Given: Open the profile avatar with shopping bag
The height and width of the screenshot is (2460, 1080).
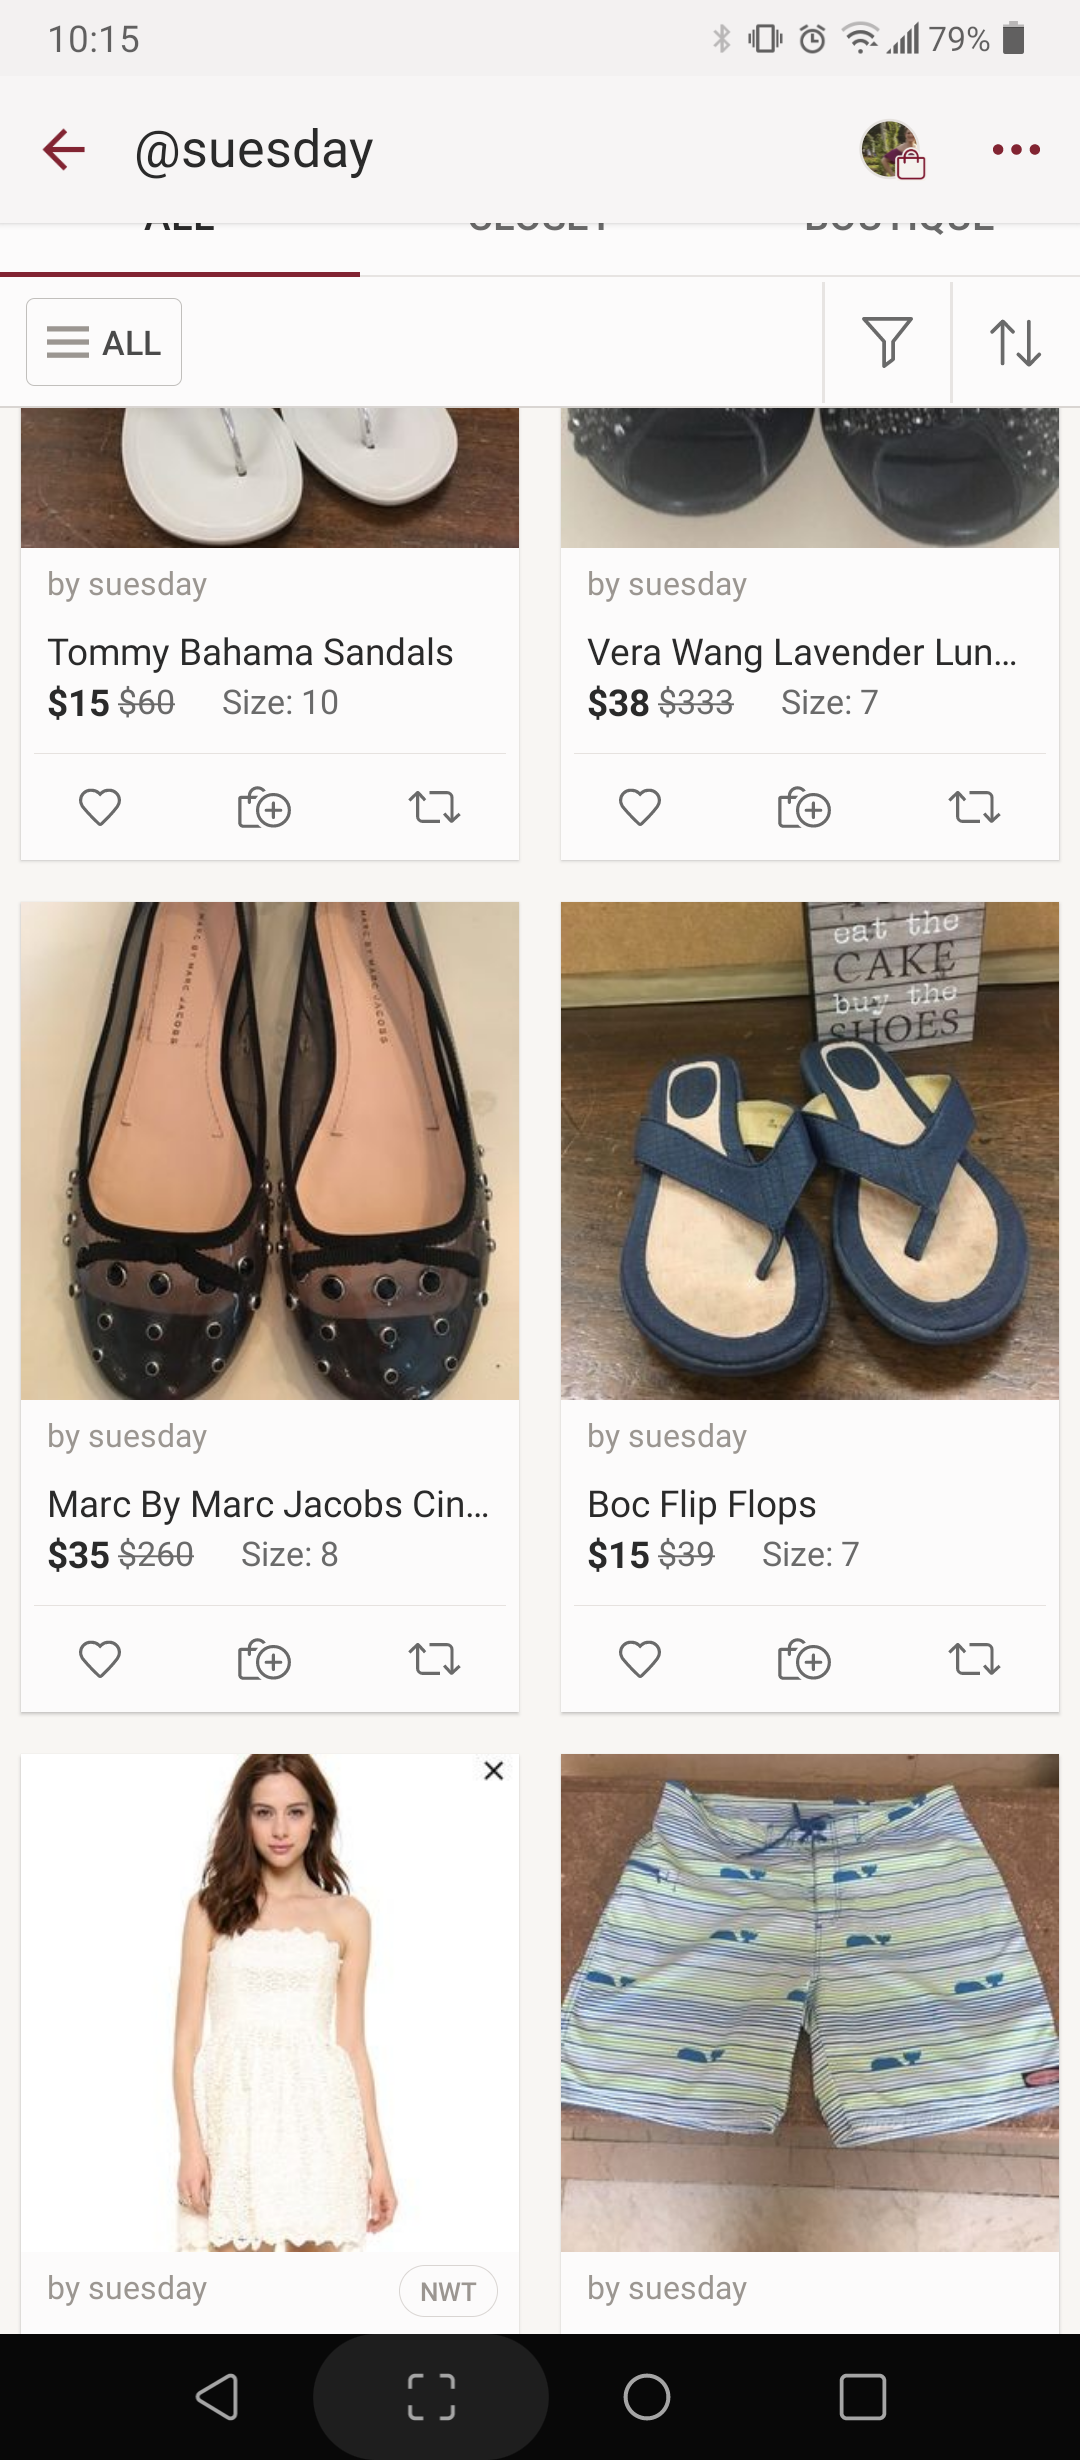Looking at the screenshot, I should coord(892,150).
